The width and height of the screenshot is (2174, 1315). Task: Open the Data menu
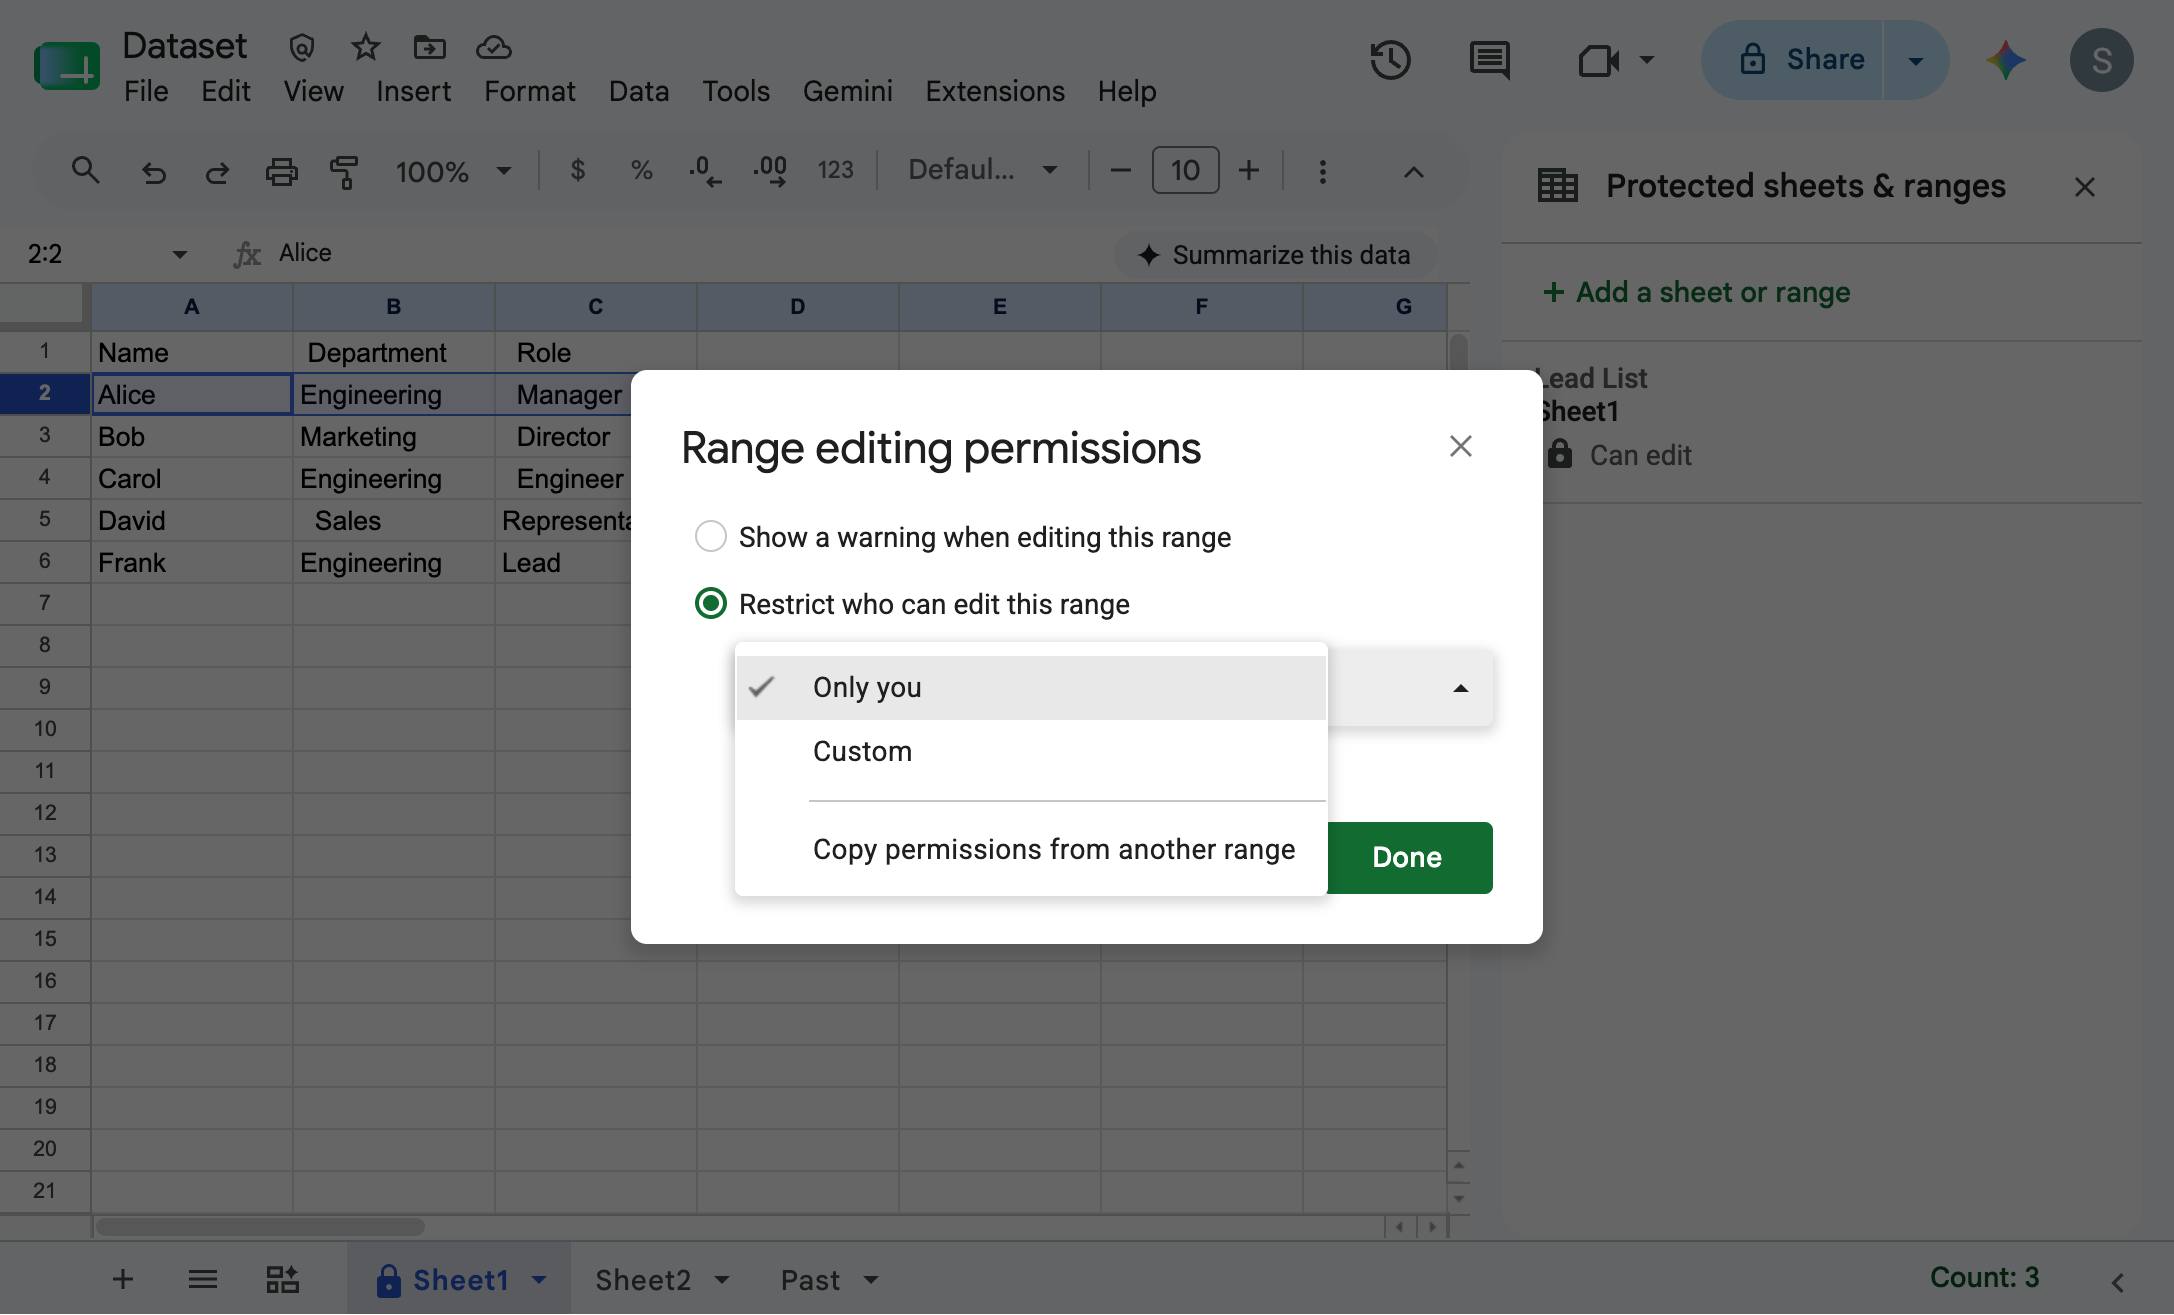tap(638, 91)
